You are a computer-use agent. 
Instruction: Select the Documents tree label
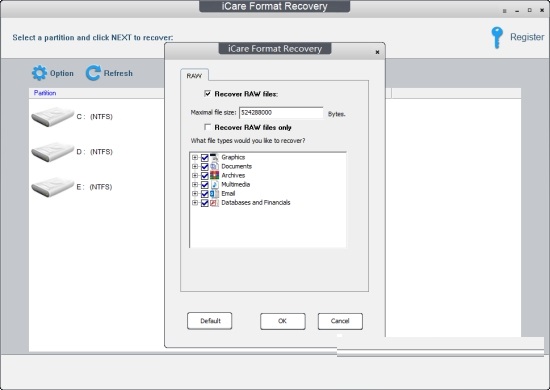click(236, 166)
